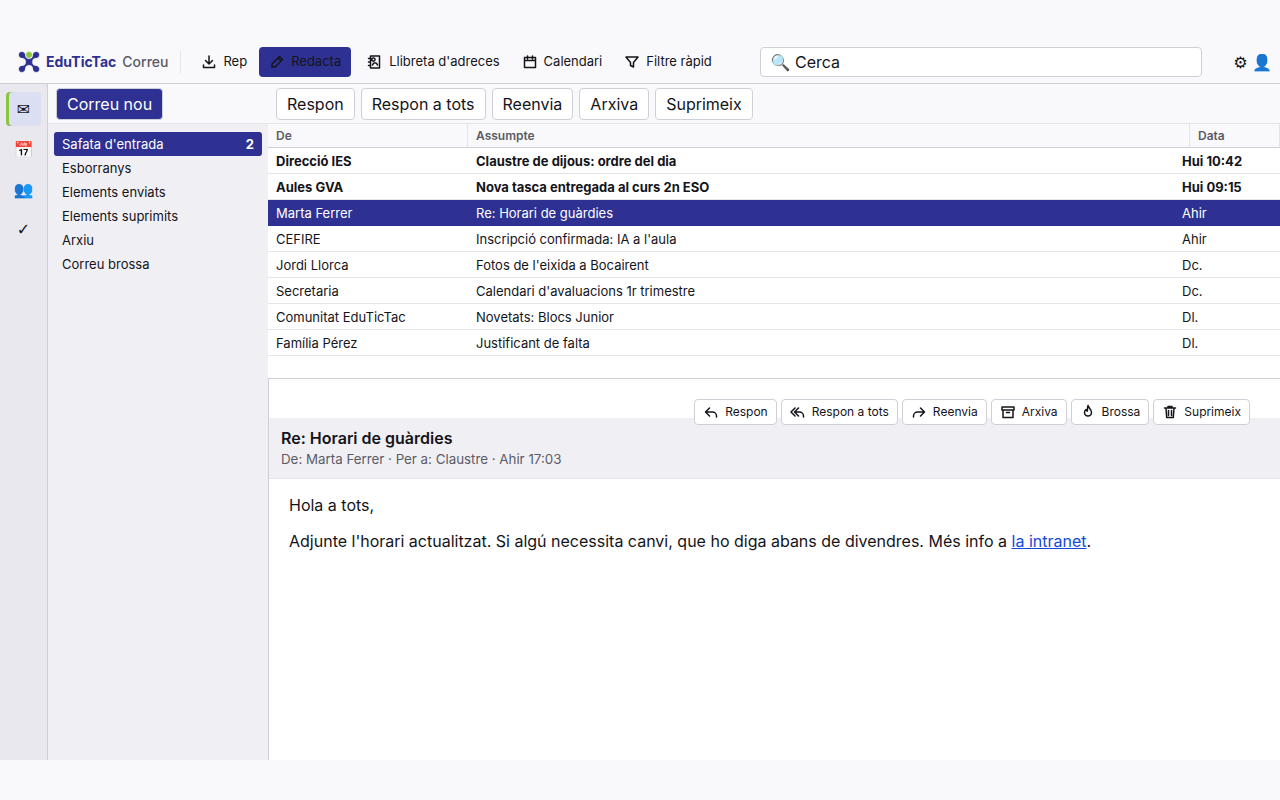
Task: Archive message with Arxiva in preview header
Action: tap(1029, 412)
